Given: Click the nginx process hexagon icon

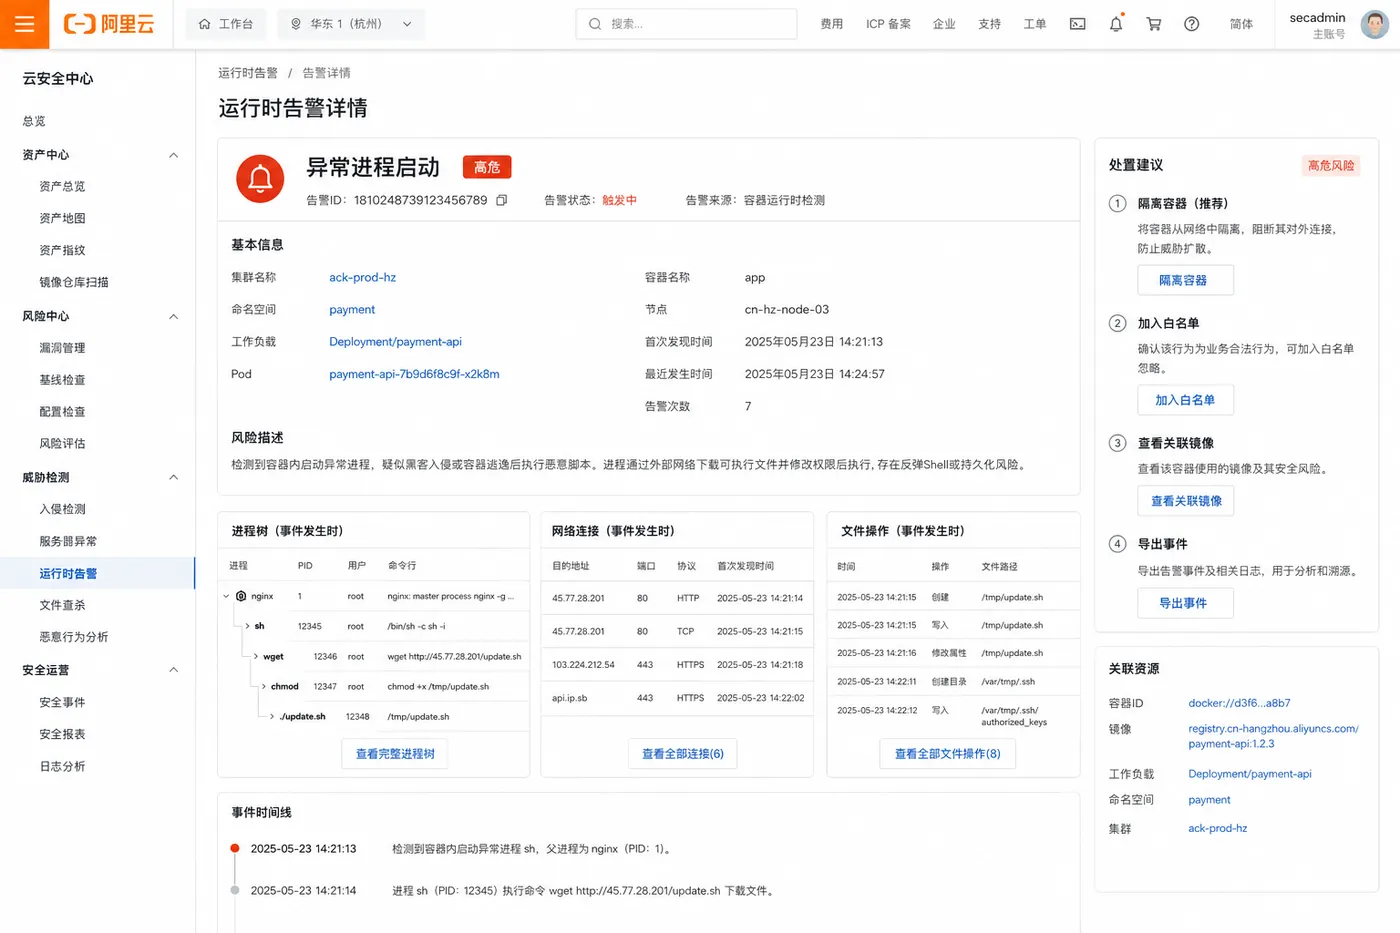Looking at the screenshot, I should pyautogui.click(x=241, y=596).
